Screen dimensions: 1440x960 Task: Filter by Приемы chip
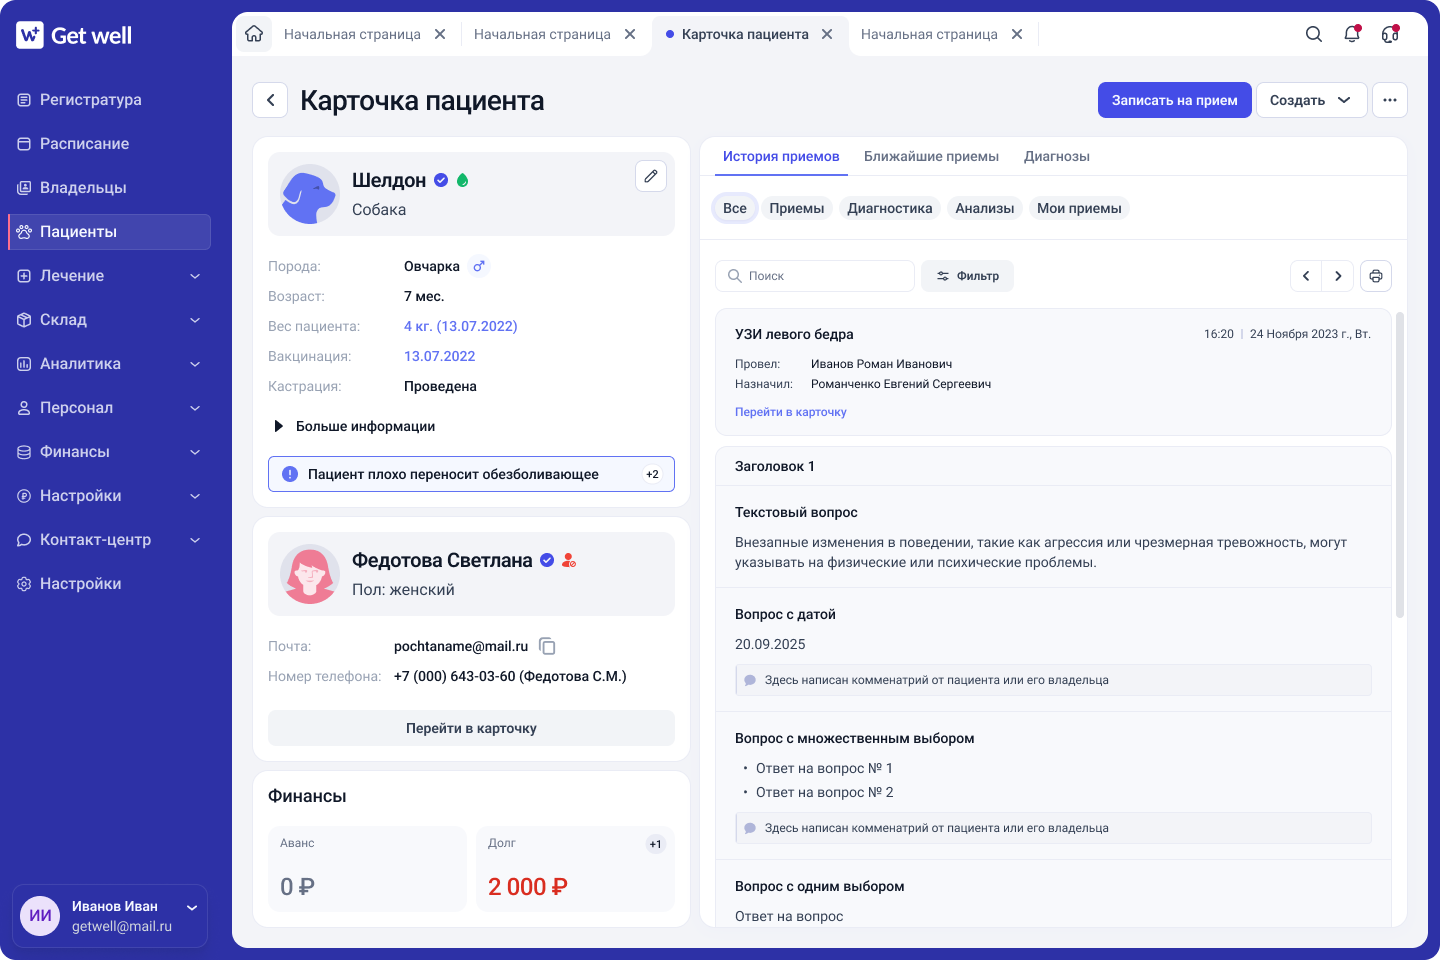coord(797,208)
